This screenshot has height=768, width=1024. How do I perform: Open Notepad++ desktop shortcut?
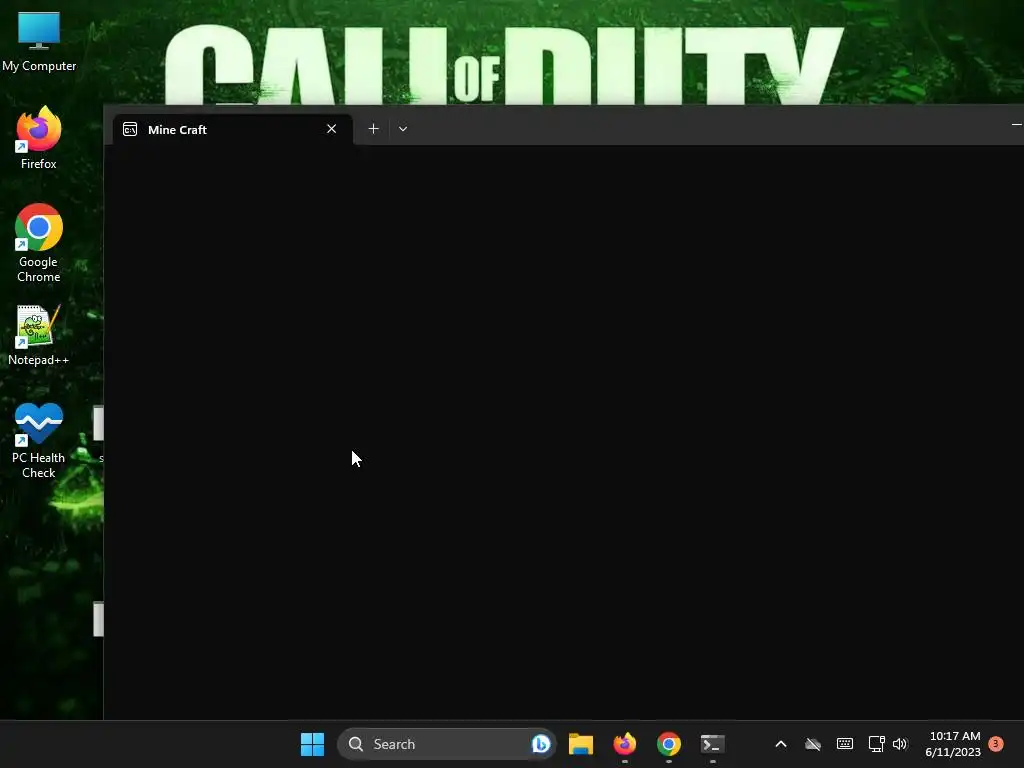39,335
